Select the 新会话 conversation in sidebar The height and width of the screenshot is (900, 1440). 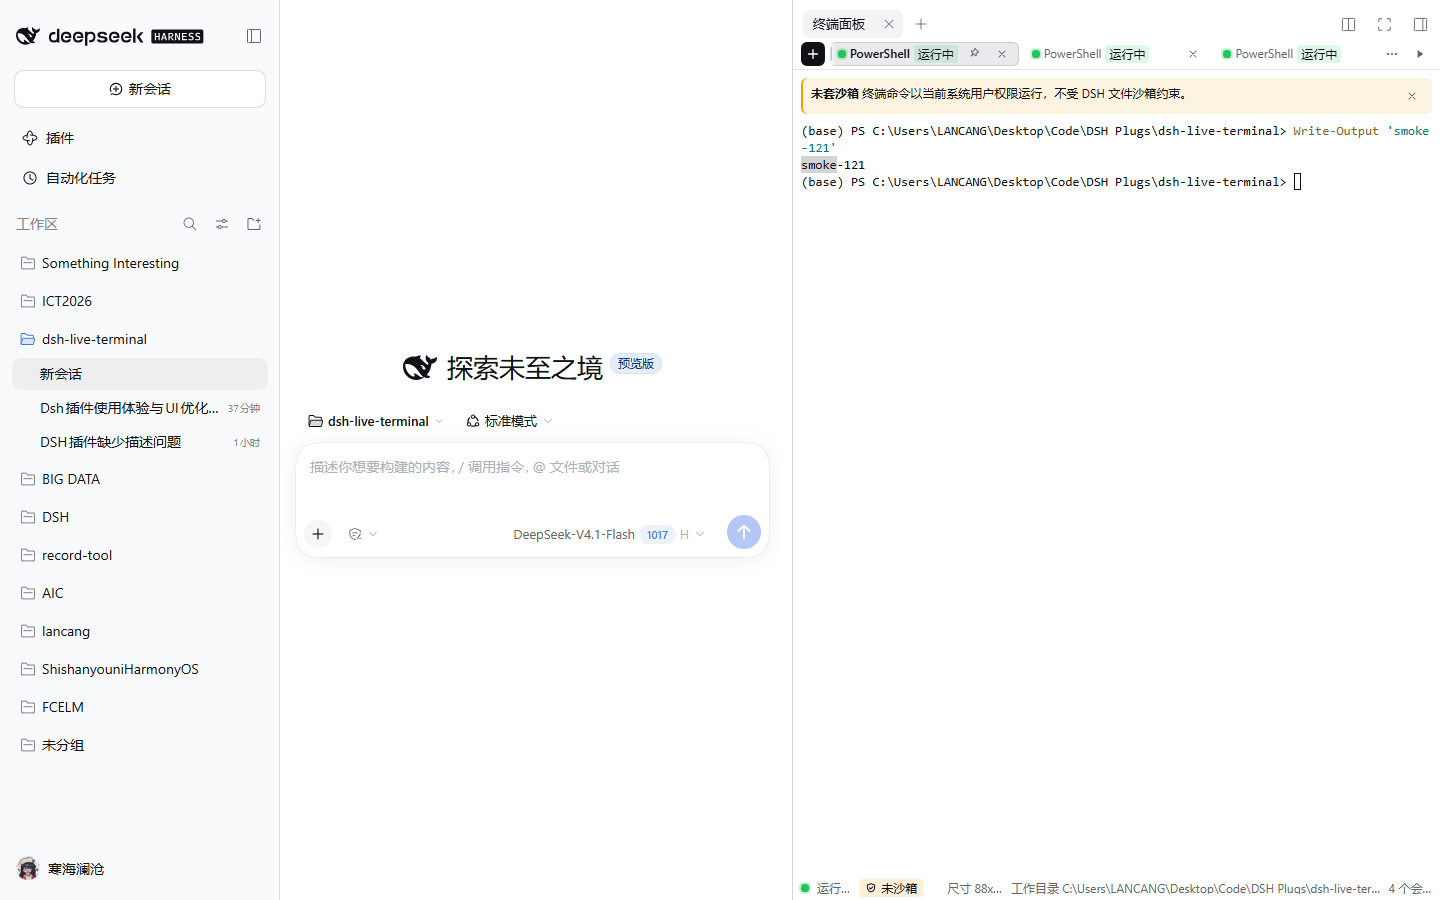pos(140,374)
